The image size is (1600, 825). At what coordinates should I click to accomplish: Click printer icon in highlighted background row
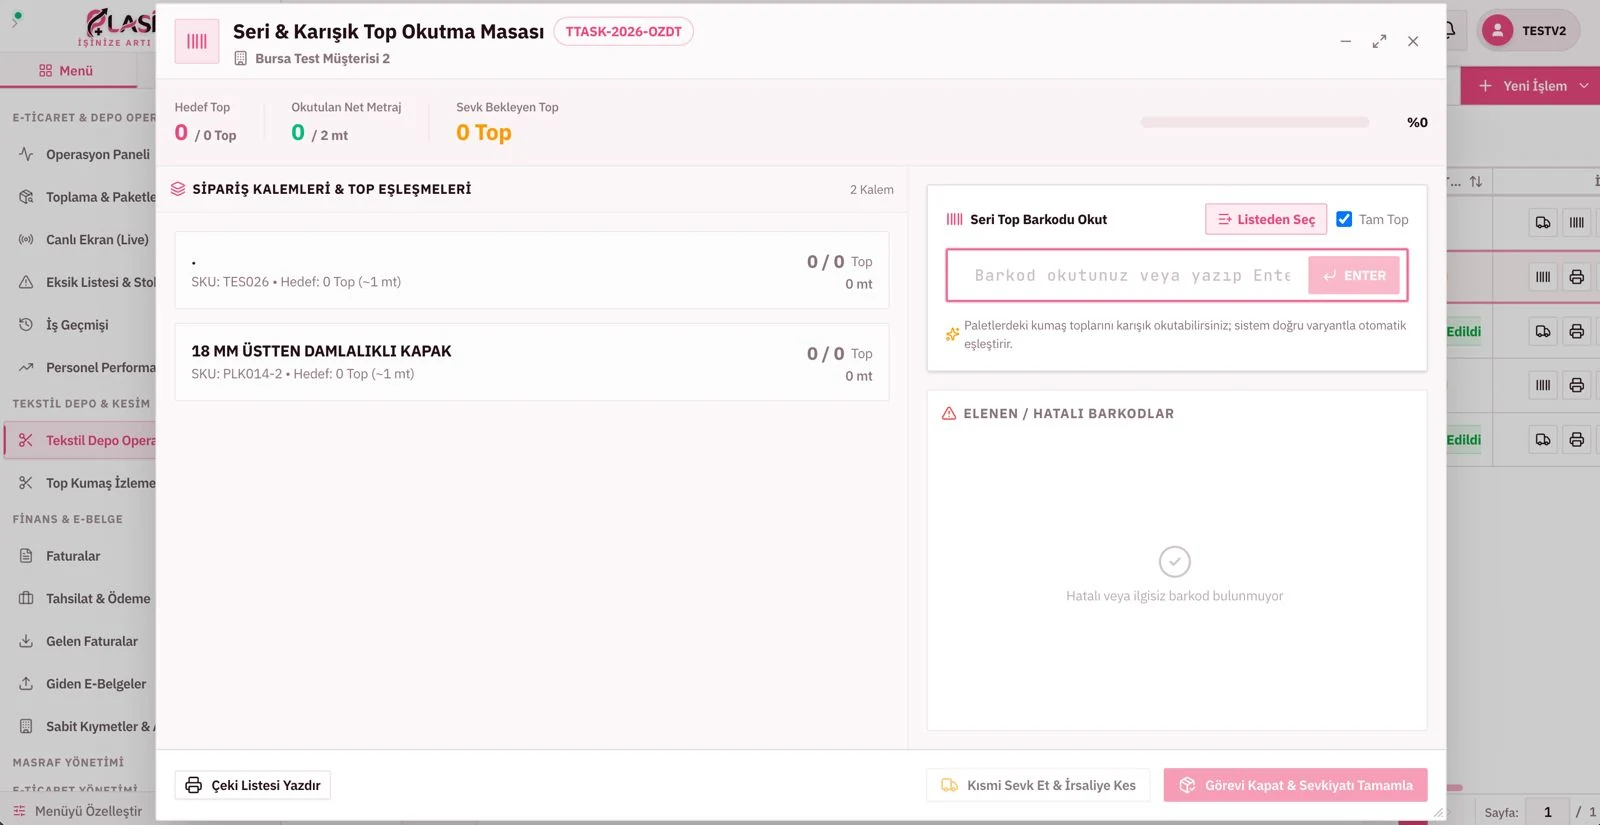click(1576, 277)
